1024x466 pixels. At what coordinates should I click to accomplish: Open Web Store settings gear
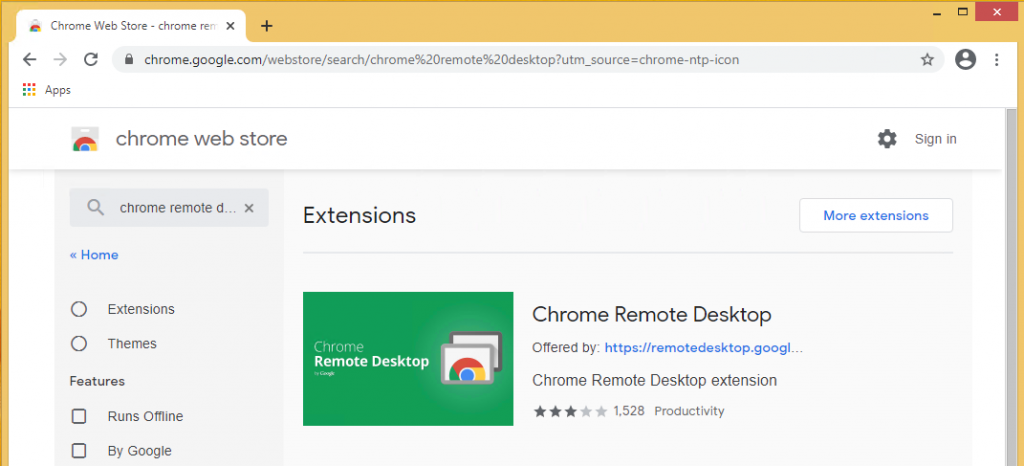point(887,139)
